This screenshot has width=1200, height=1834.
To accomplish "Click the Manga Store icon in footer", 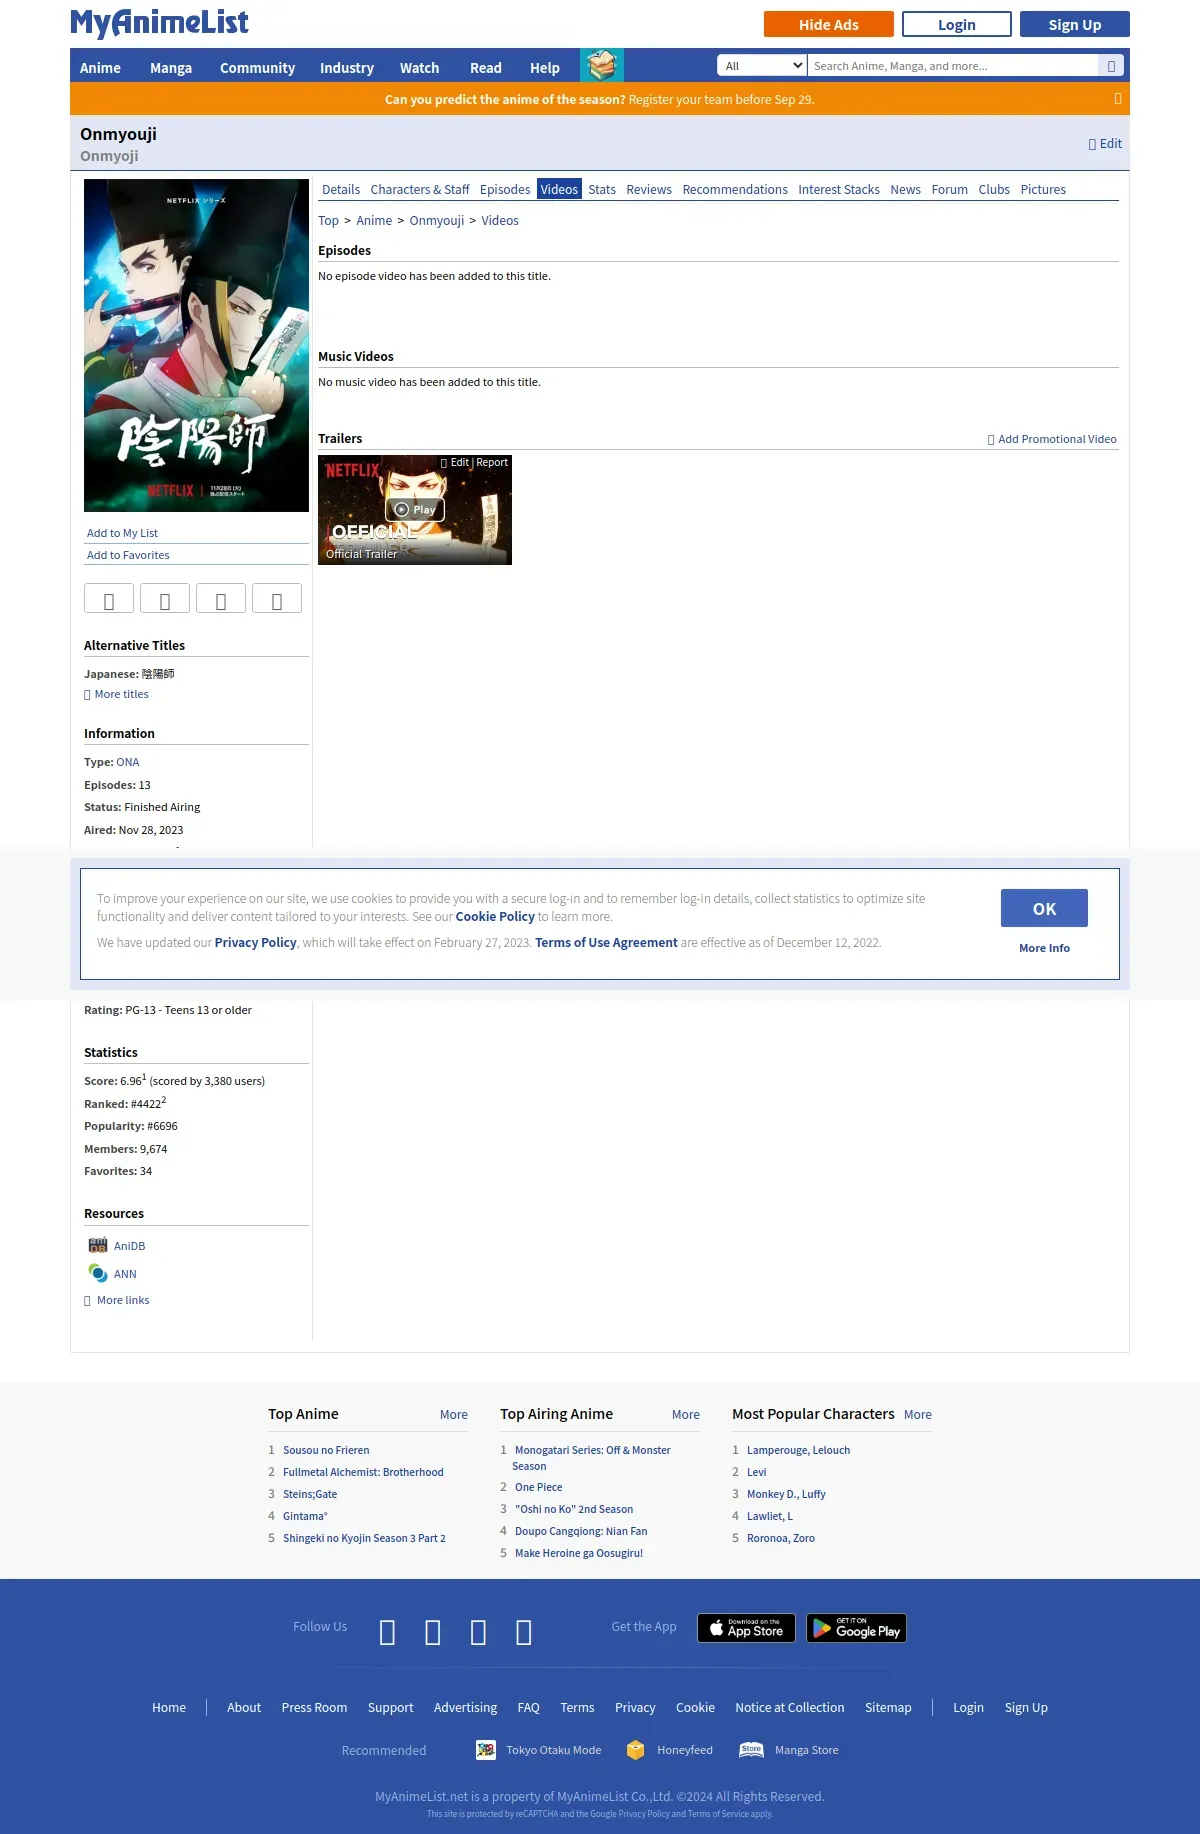I will [752, 1750].
